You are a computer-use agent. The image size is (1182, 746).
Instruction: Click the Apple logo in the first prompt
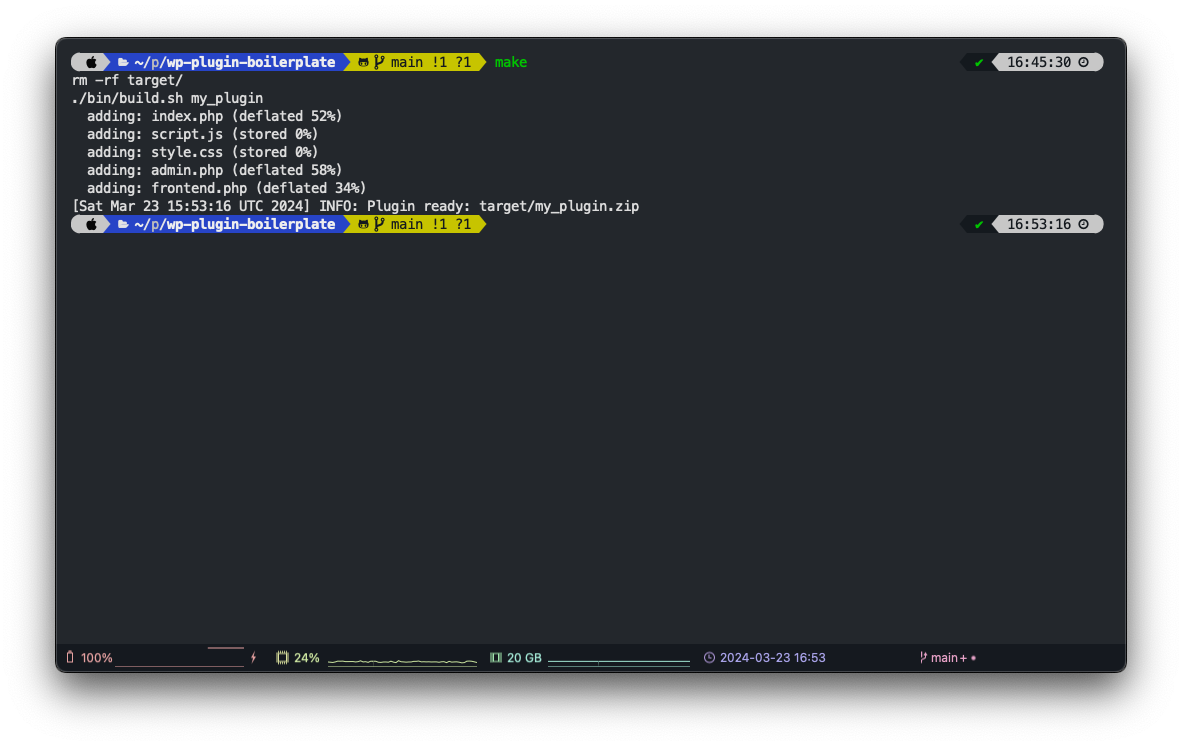pos(91,63)
